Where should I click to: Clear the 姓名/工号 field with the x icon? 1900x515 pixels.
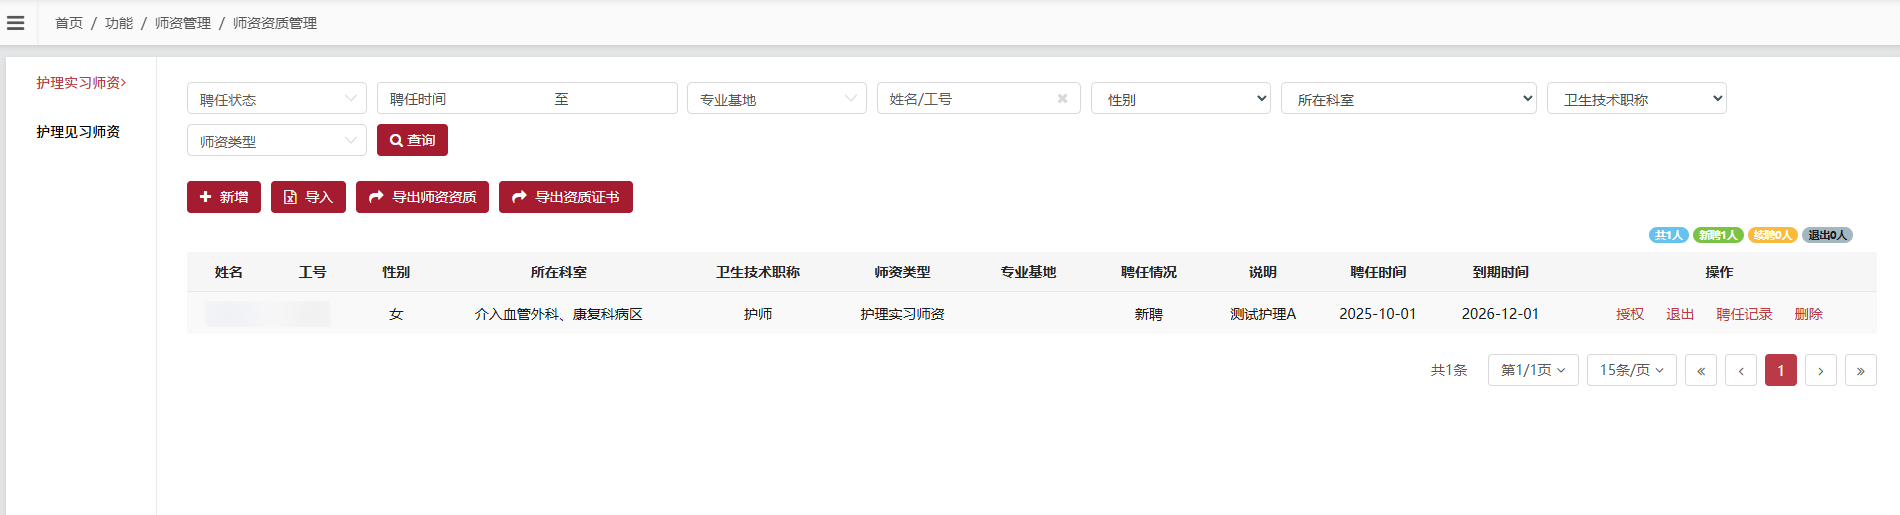click(x=1062, y=98)
